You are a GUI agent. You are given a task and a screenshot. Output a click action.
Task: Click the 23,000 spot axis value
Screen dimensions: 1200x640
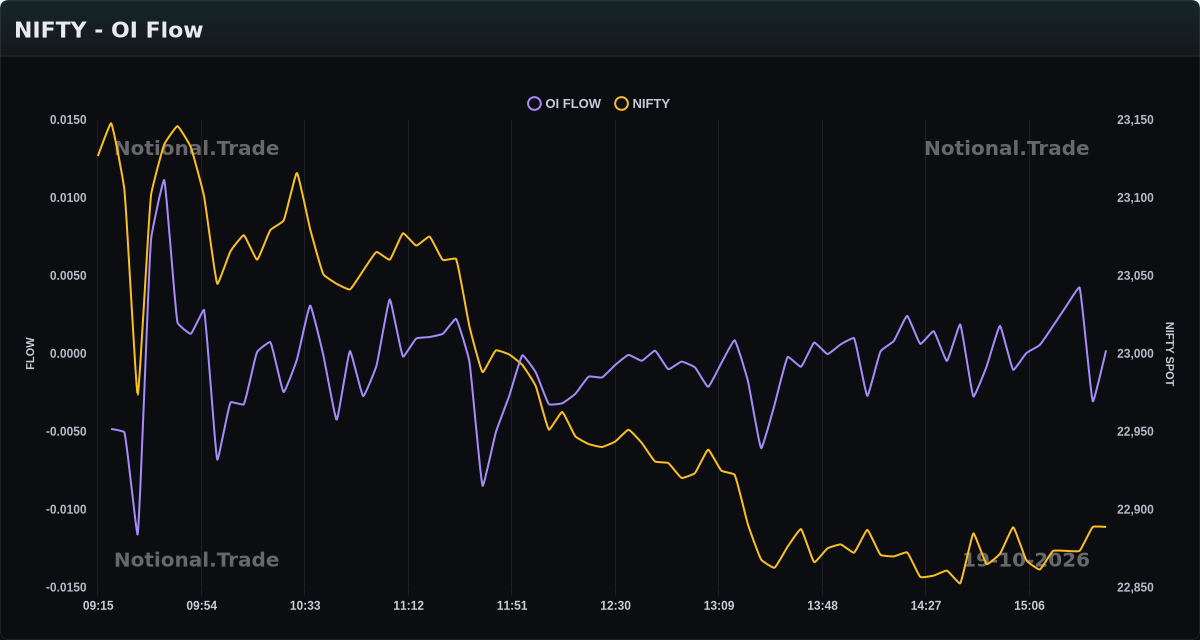pyautogui.click(x=1135, y=354)
